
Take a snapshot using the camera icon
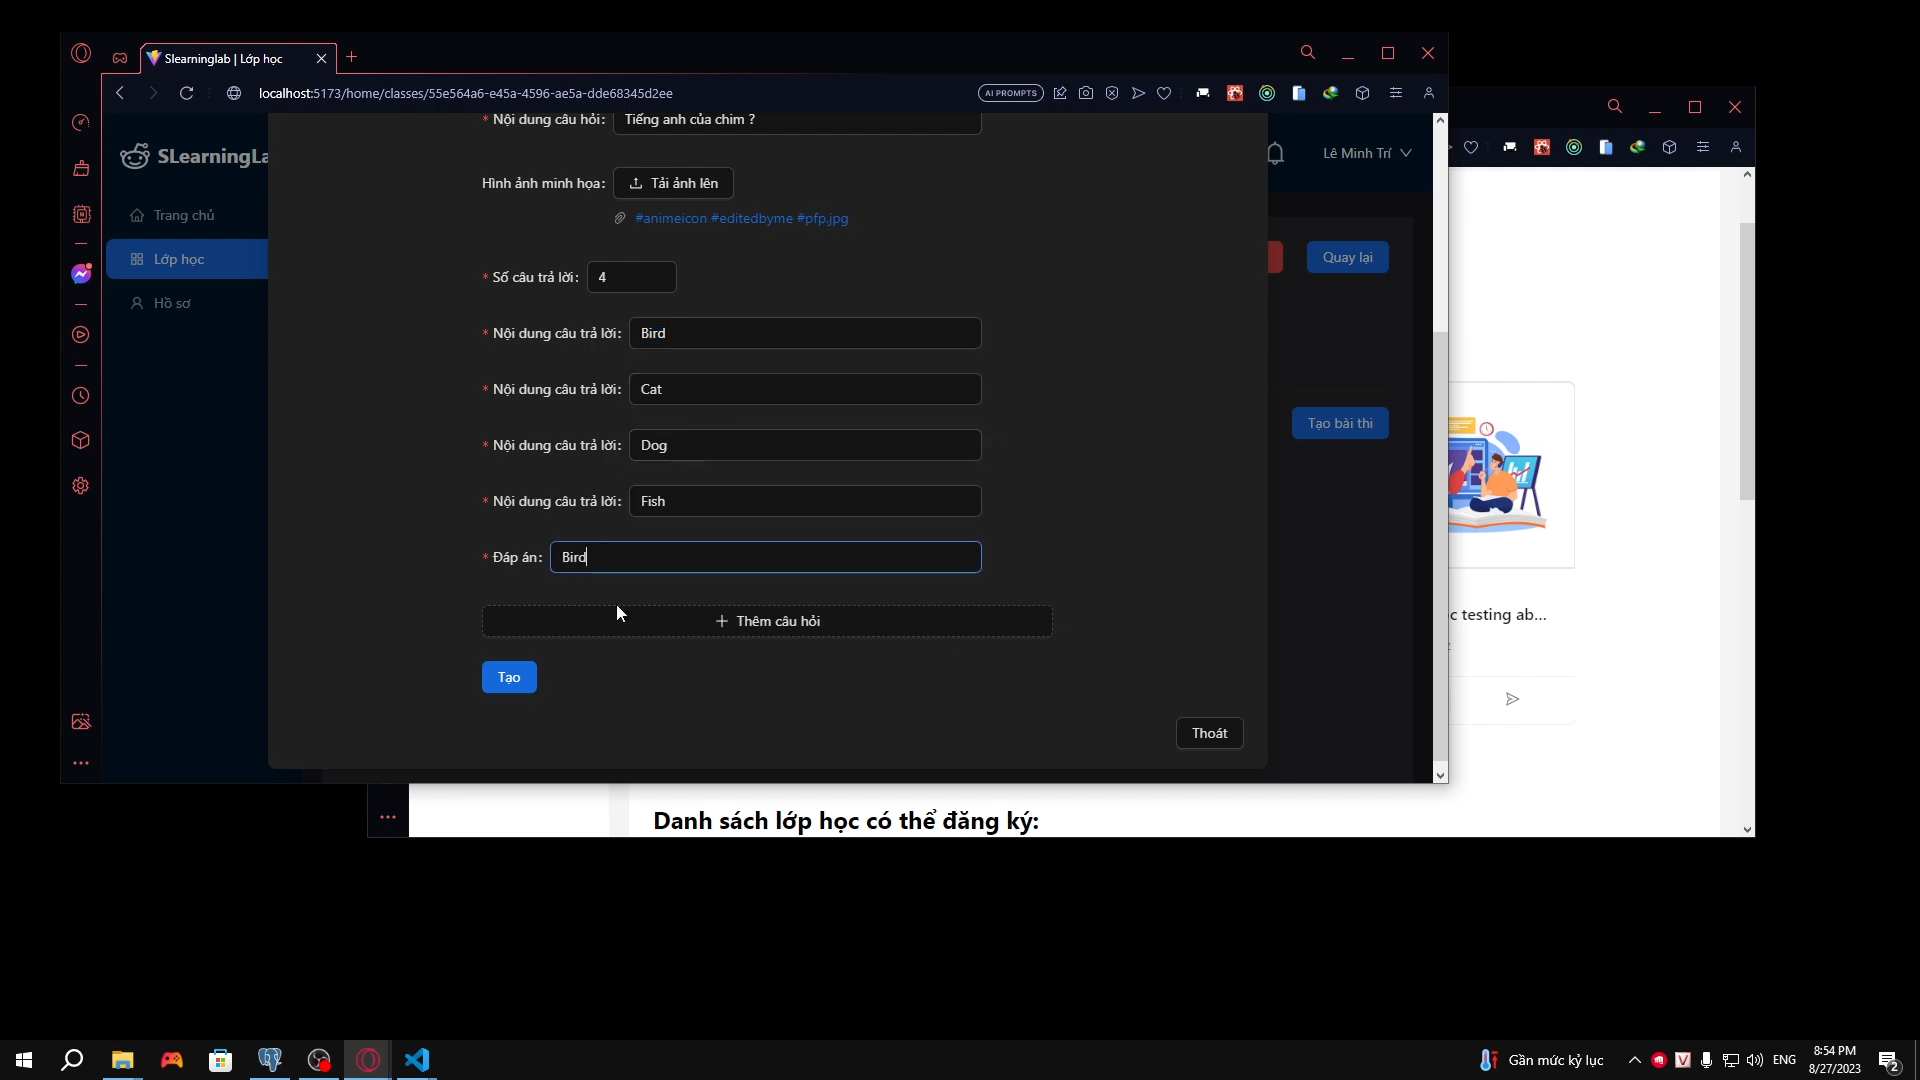click(x=1086, y=93)
